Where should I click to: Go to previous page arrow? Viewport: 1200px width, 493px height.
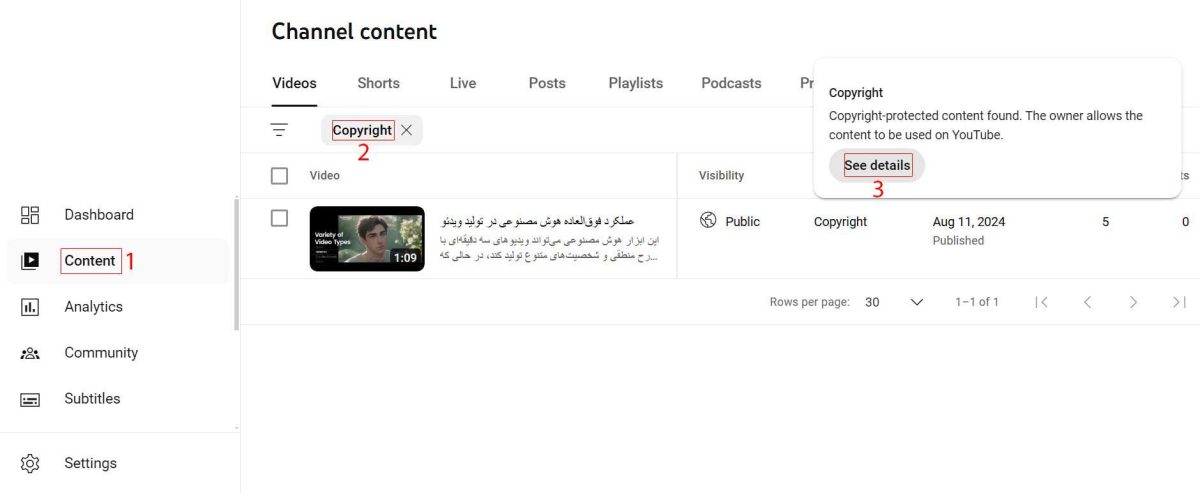(1088, 302)
